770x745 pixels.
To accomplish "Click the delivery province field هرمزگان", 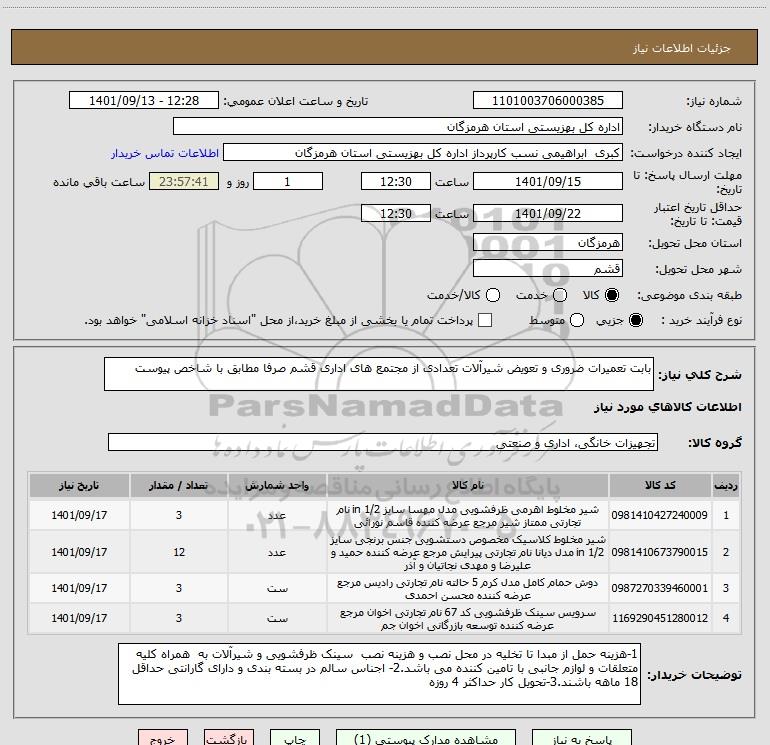I will tap(548, 243).
